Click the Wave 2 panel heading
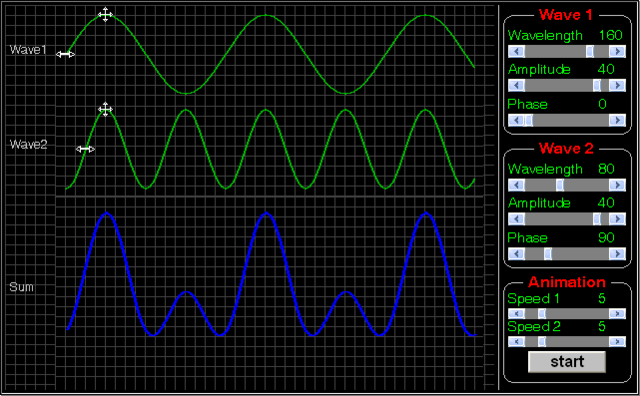The width and height of the screenshot is (640, 396). (x=566, y=148)
